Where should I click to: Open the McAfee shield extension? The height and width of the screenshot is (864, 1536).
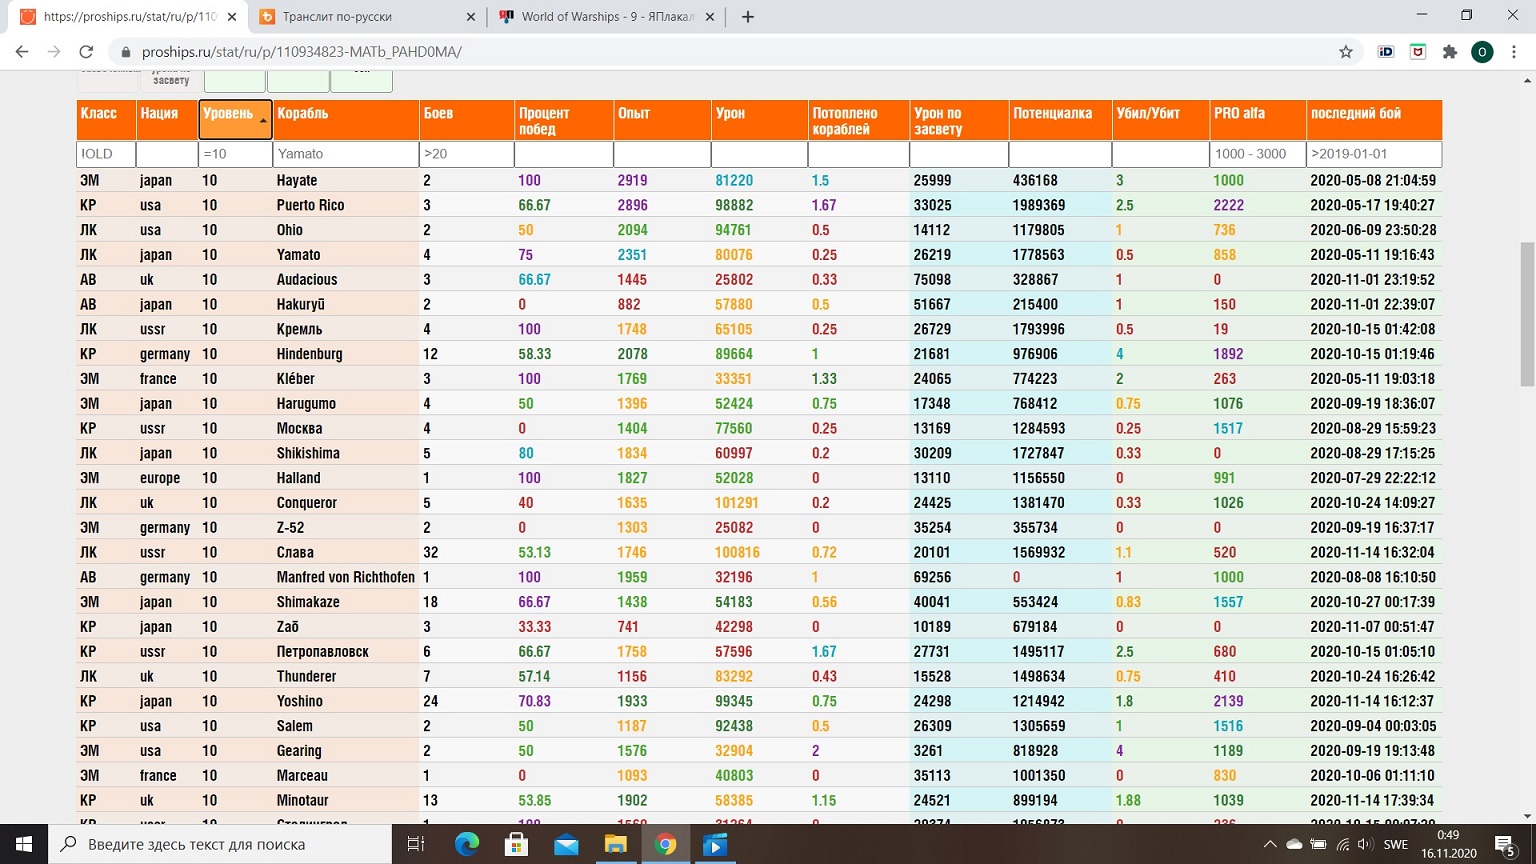(x=1418, y=52)
